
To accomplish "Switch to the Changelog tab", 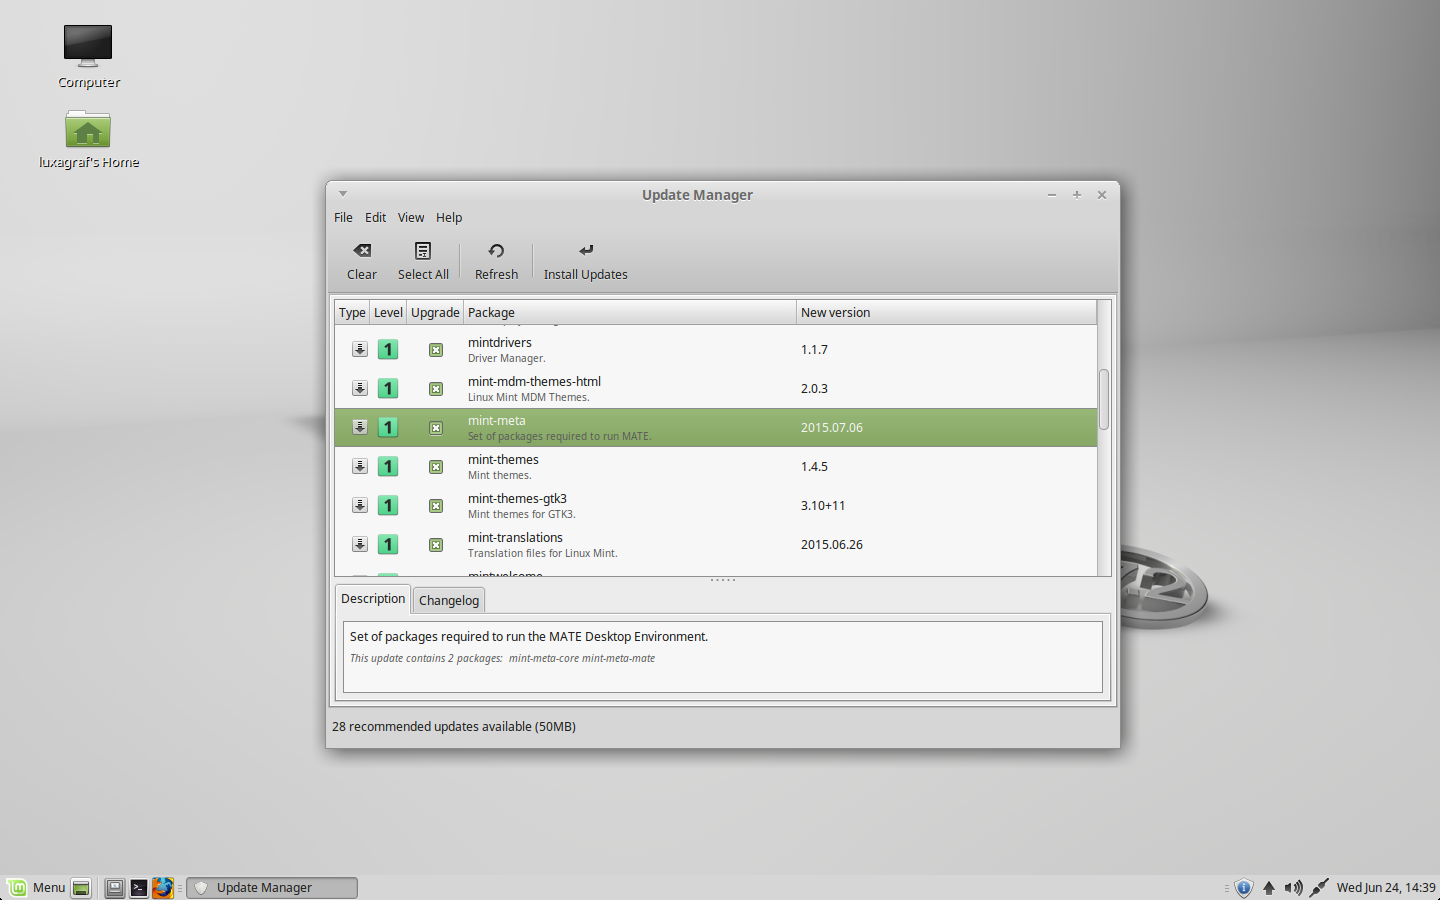I will (448, 599).
